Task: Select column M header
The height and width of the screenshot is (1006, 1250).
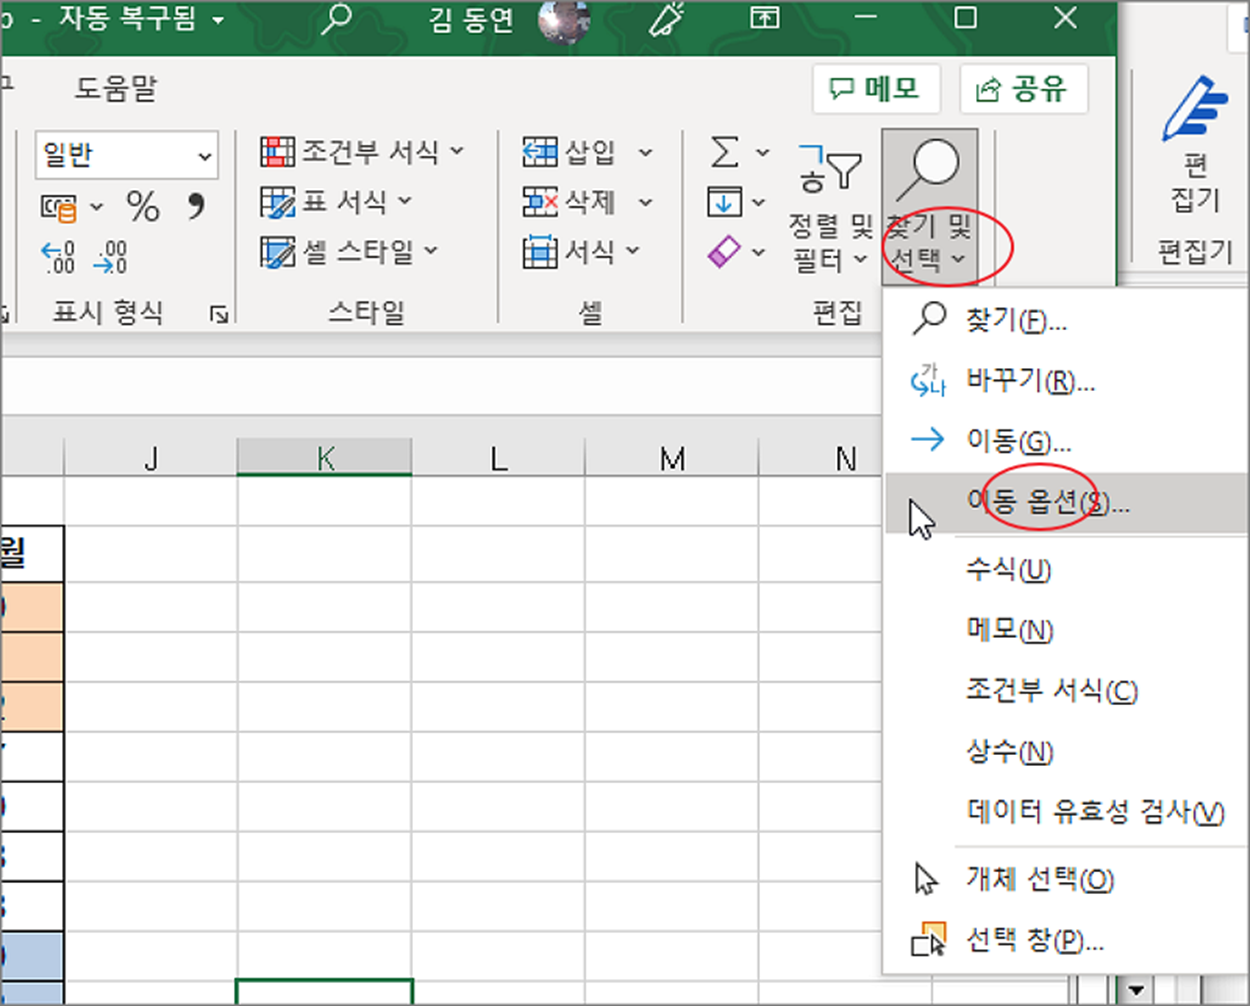Action: click(672, 458)
